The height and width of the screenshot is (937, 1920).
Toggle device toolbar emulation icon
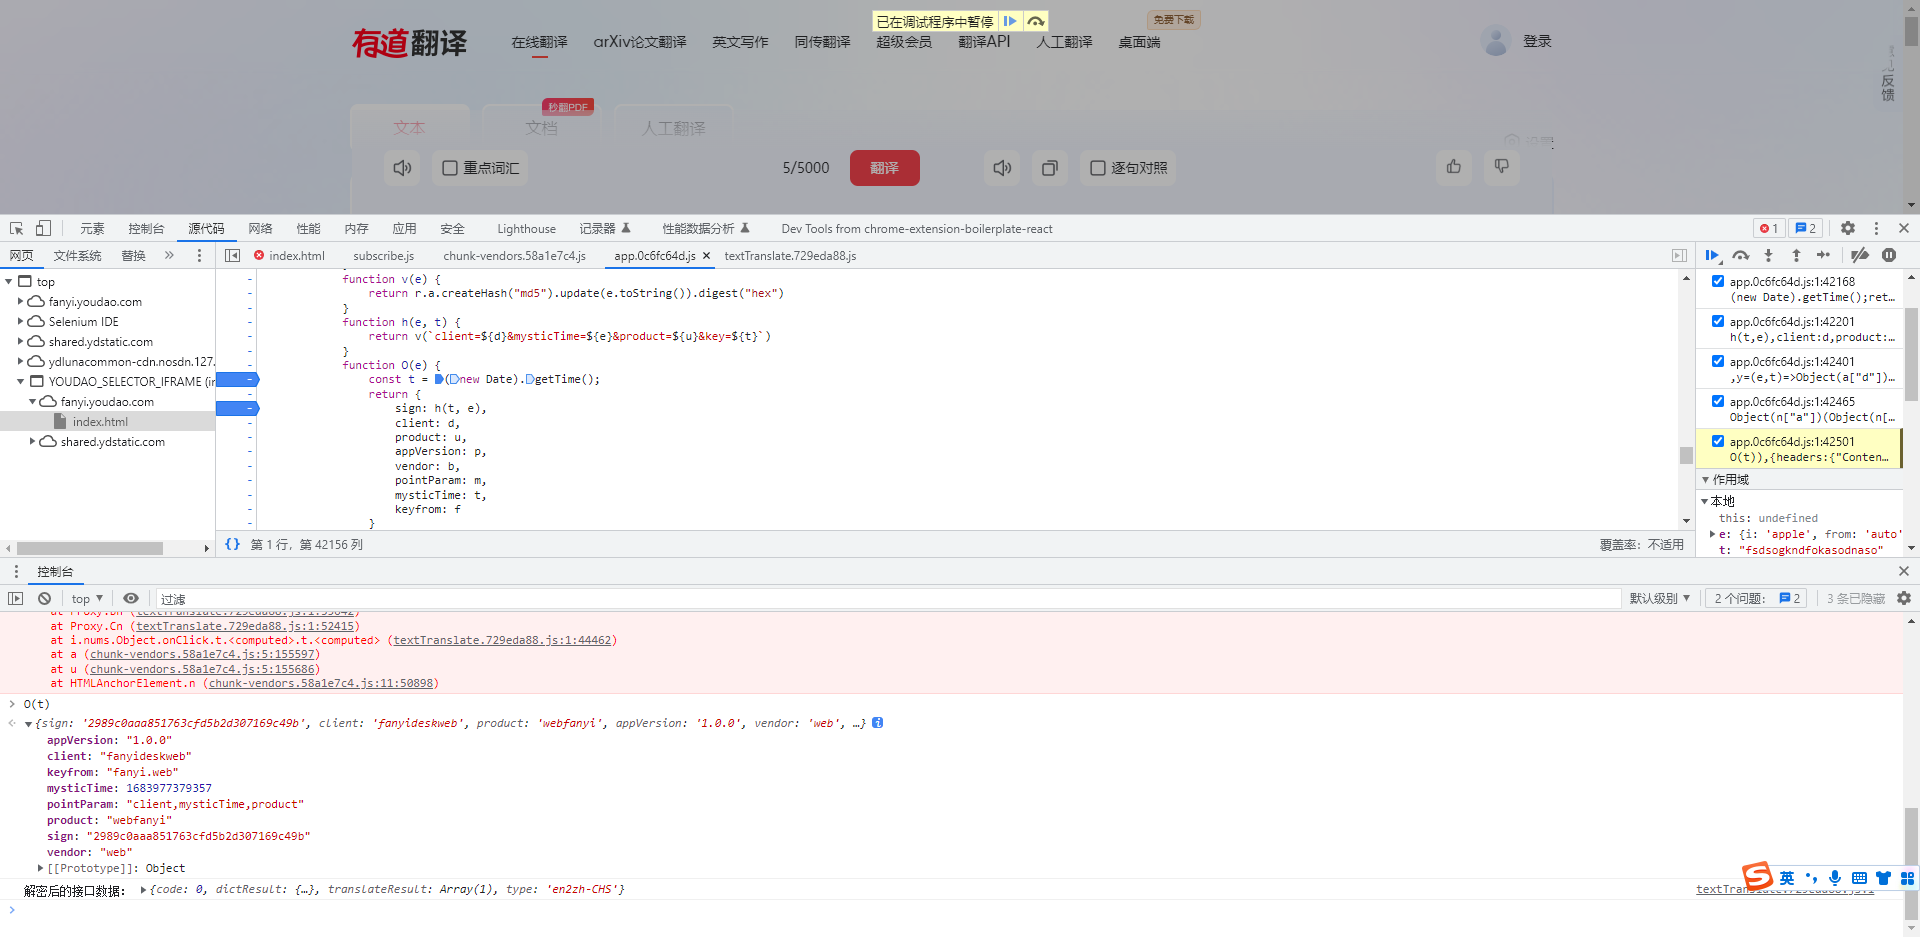coord(43,228)
